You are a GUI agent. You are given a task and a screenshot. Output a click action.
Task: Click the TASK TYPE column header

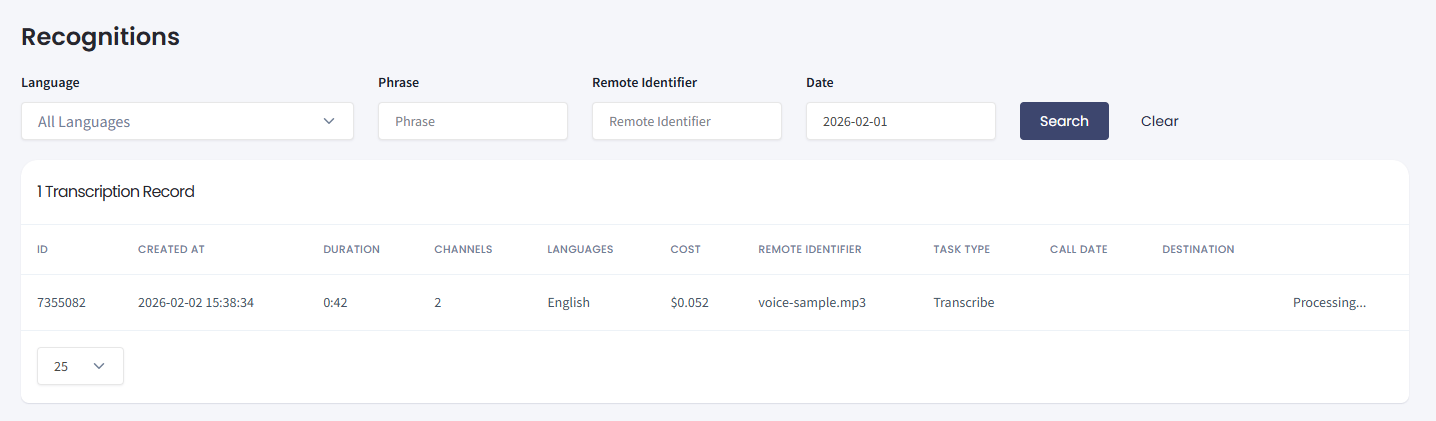[x=962, y=249]
